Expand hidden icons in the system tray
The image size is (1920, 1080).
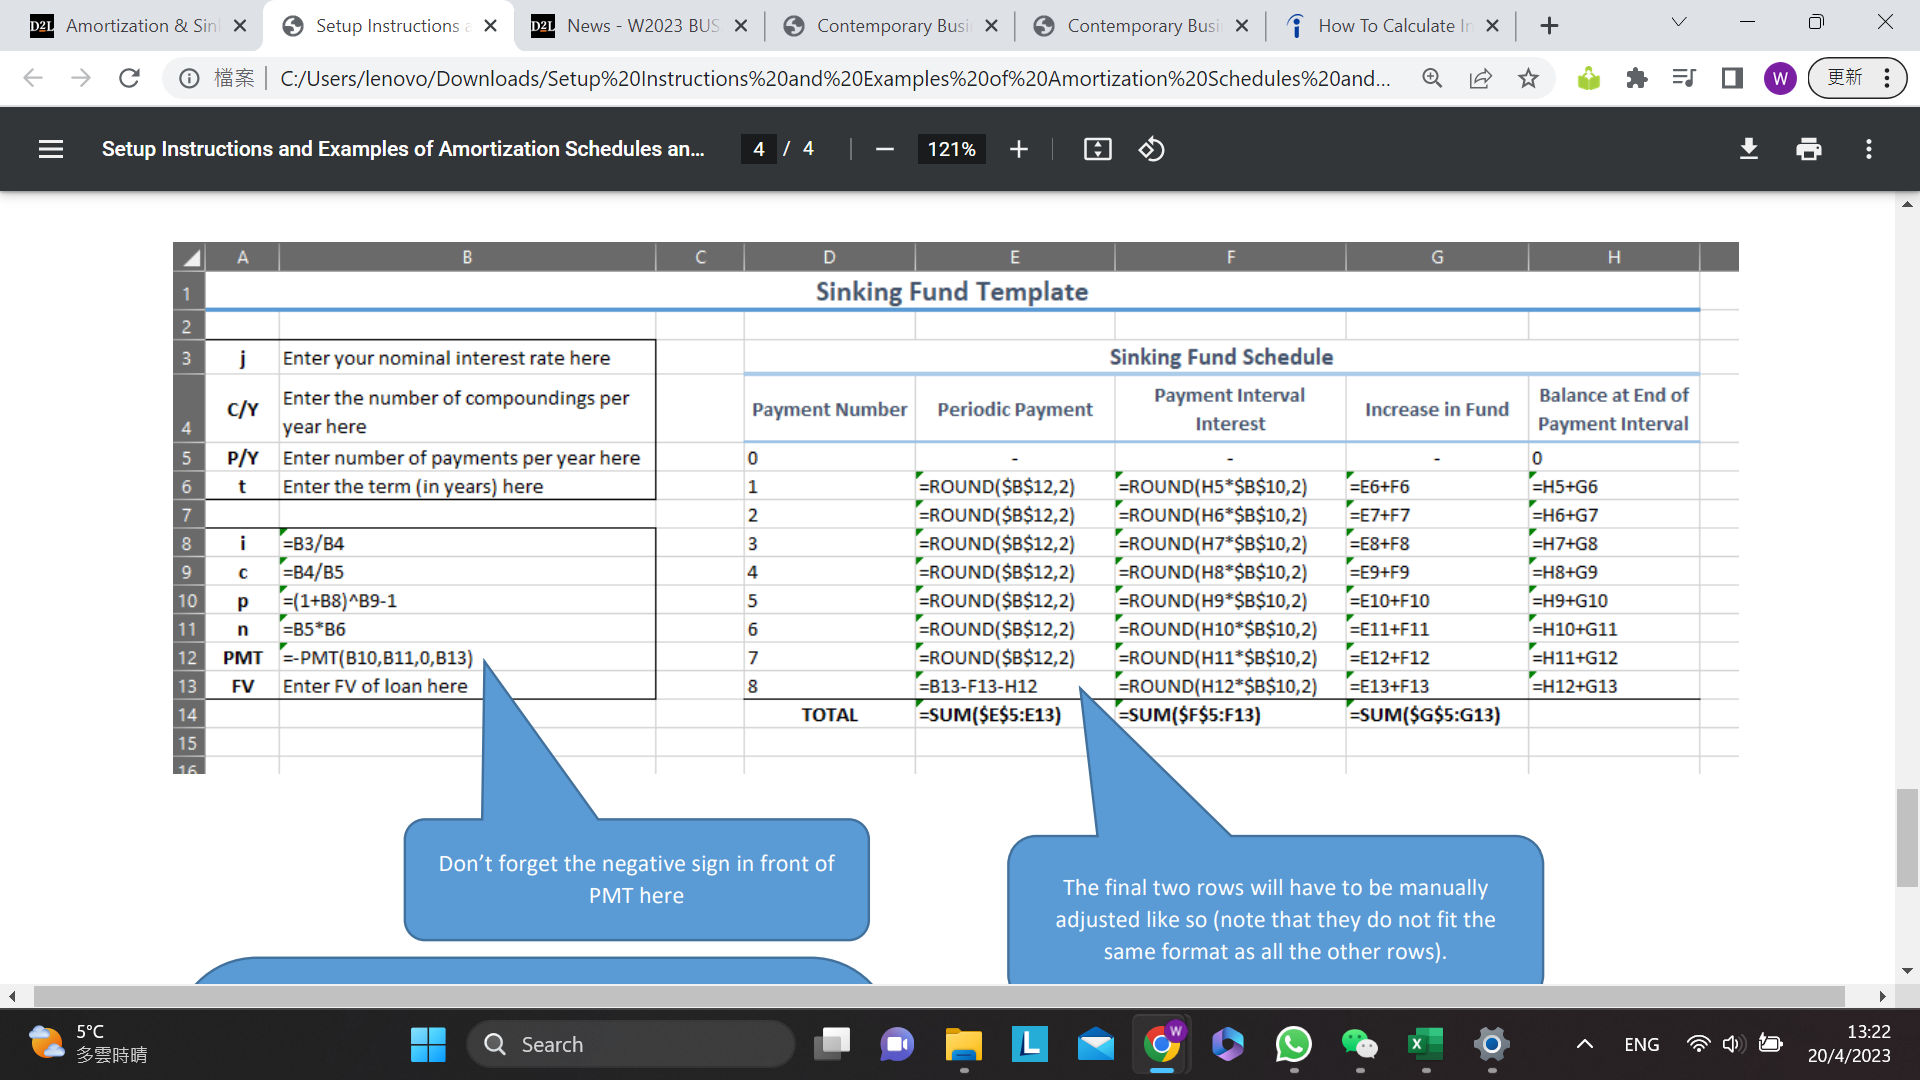coord(1585,1044)
